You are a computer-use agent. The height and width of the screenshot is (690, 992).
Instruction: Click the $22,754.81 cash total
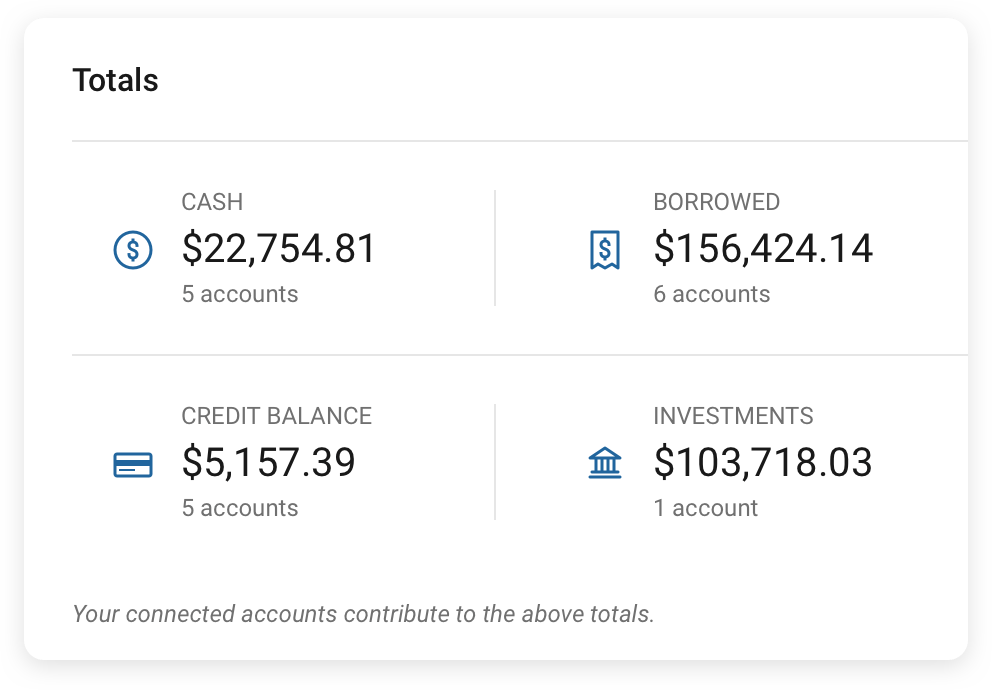pyautogui.click(x=279, y=249)
